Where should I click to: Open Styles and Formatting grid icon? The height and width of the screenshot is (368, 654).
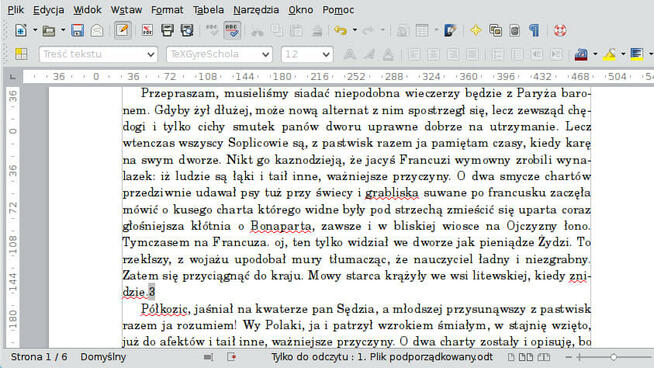point(21,54)
